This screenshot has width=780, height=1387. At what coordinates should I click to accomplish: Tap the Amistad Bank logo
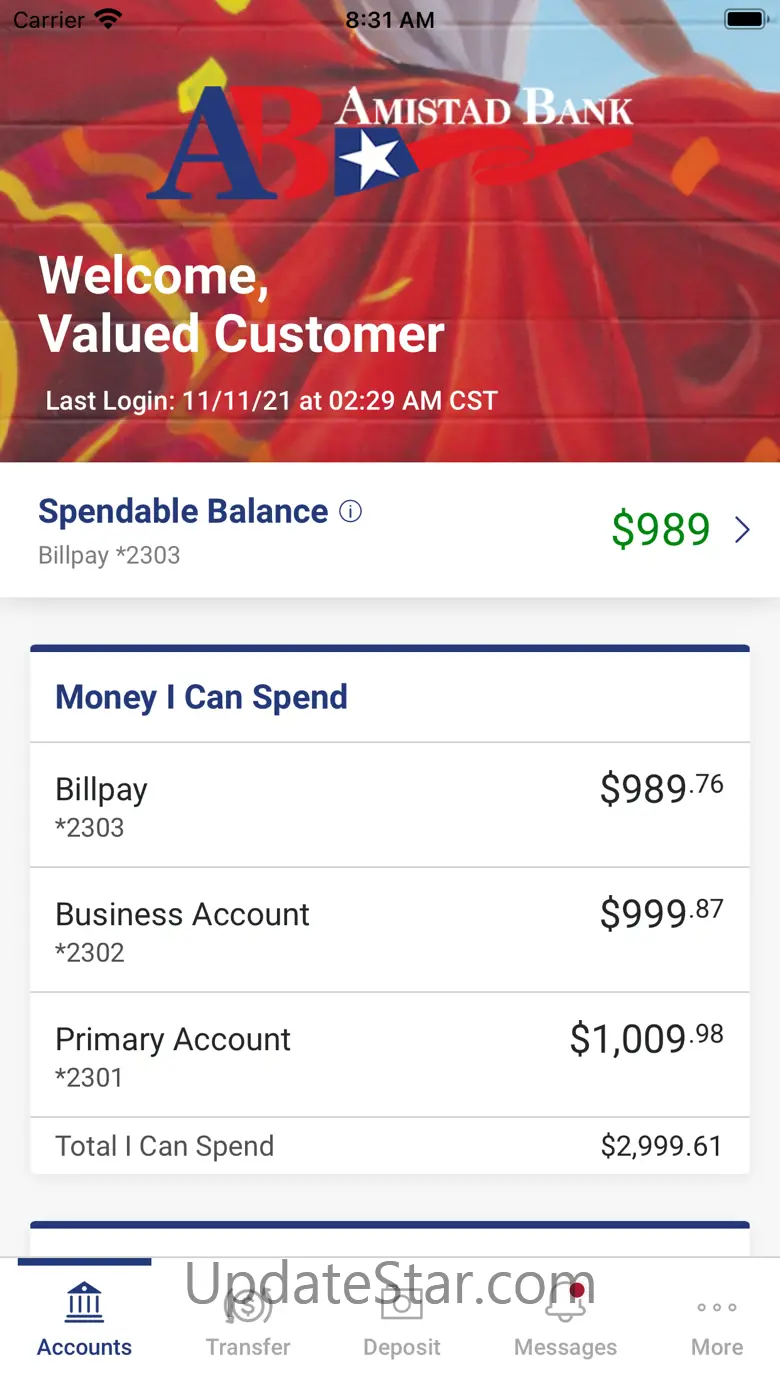pyautogui.click(x=390, y=142)
